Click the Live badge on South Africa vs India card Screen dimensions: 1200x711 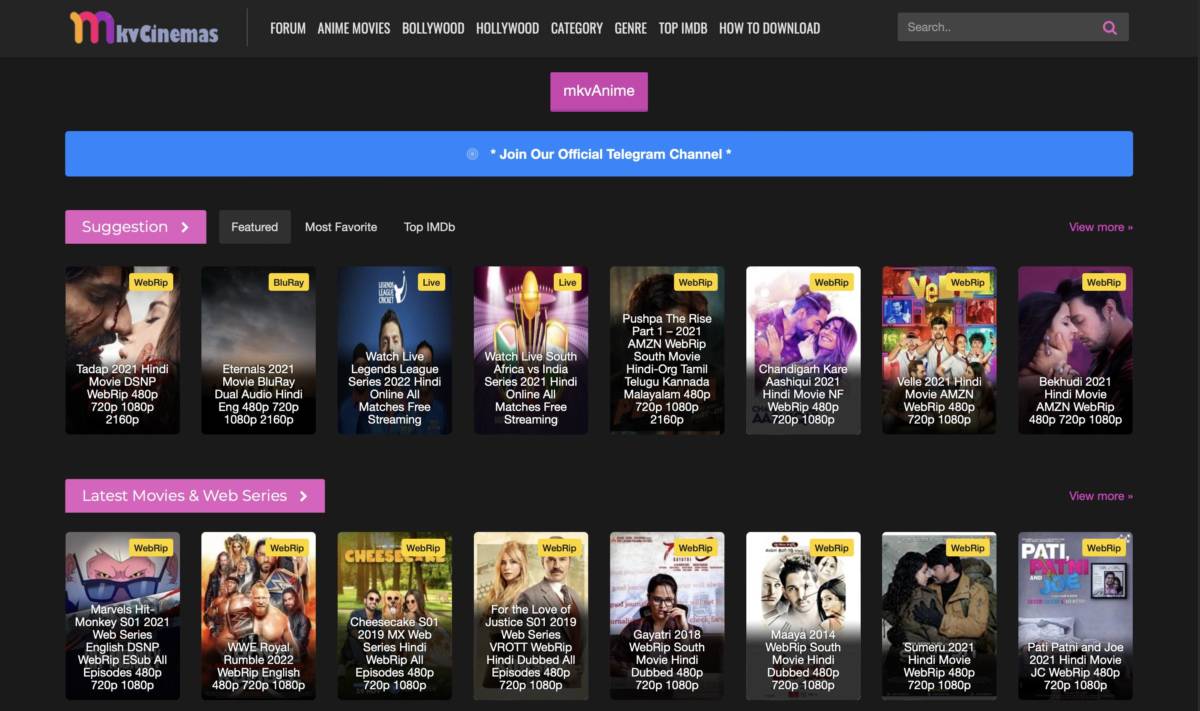(x=567, y=282)
